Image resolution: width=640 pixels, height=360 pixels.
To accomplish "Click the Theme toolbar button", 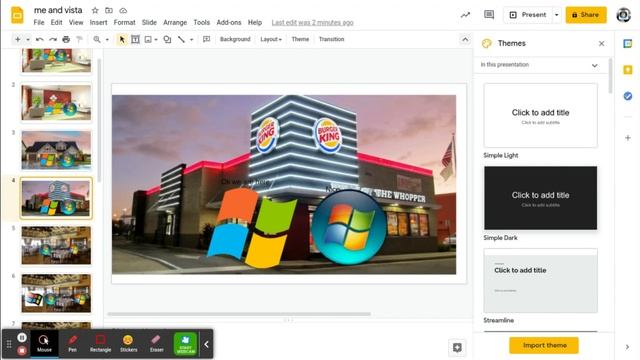I will tap(300, 39).
